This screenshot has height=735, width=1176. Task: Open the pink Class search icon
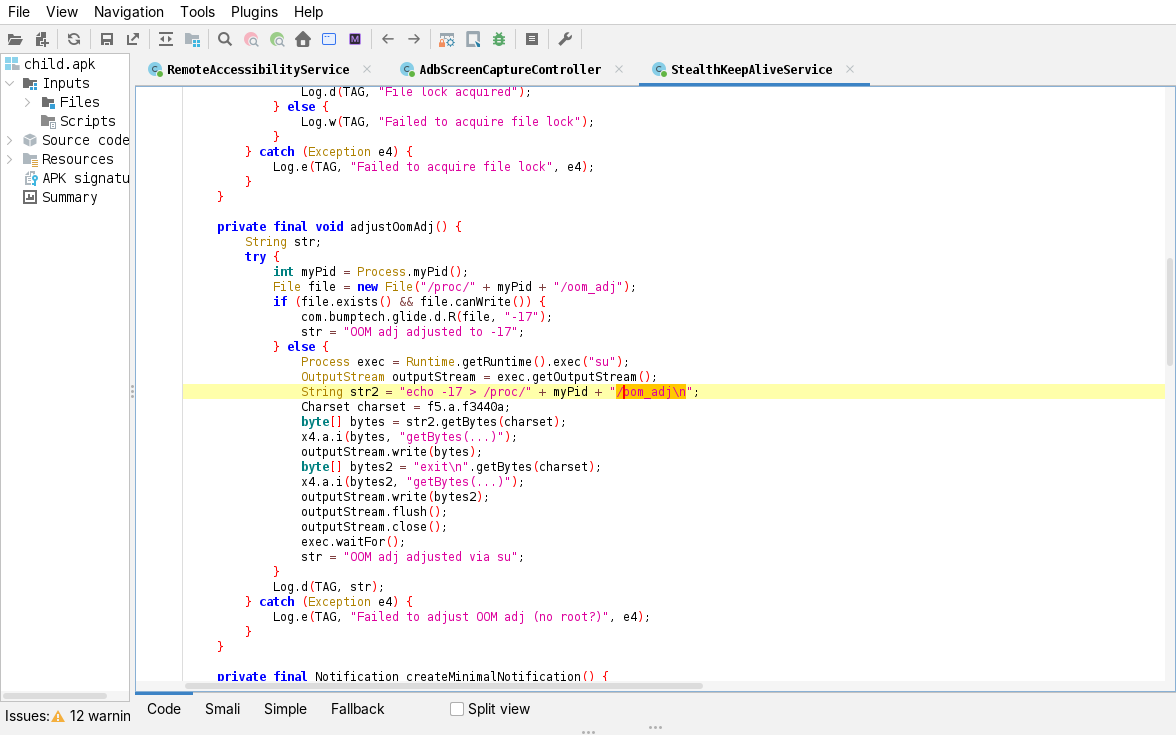click(x=251, y=40)
